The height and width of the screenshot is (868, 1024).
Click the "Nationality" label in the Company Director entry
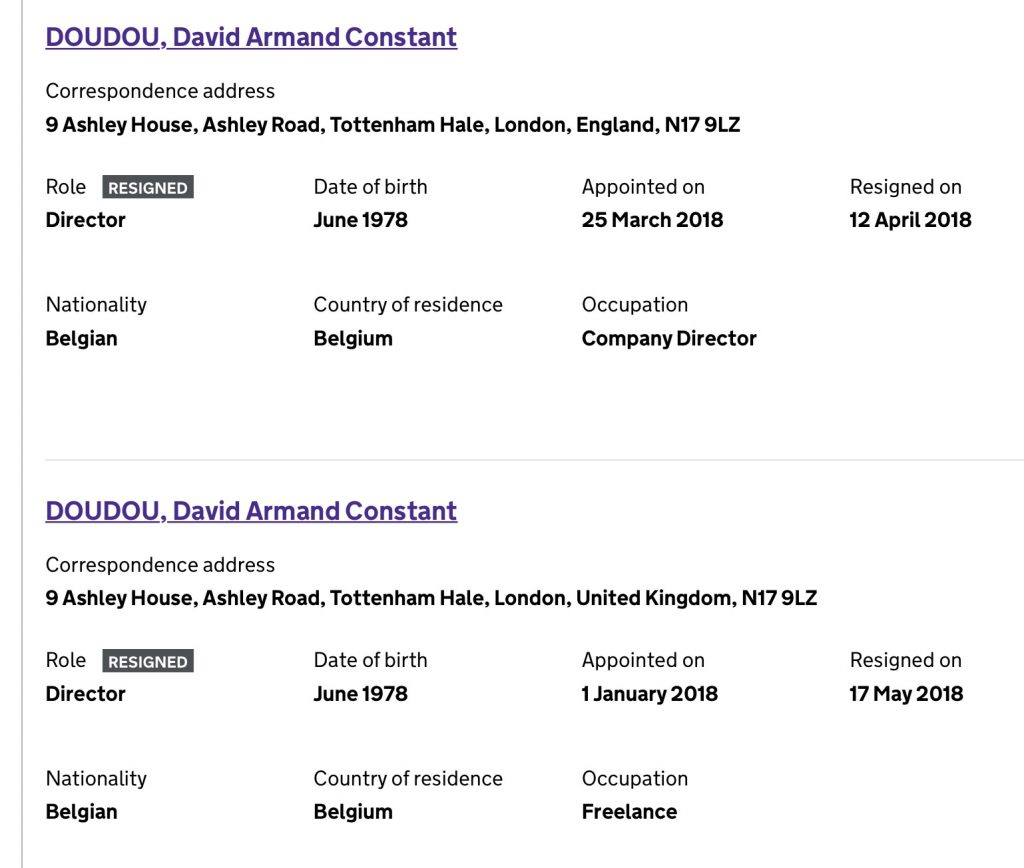[x=96, y=305]
